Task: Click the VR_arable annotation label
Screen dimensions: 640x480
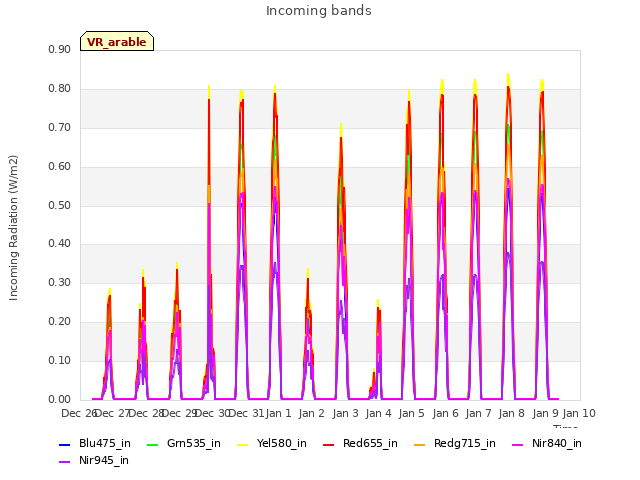Action: [117, 41]
